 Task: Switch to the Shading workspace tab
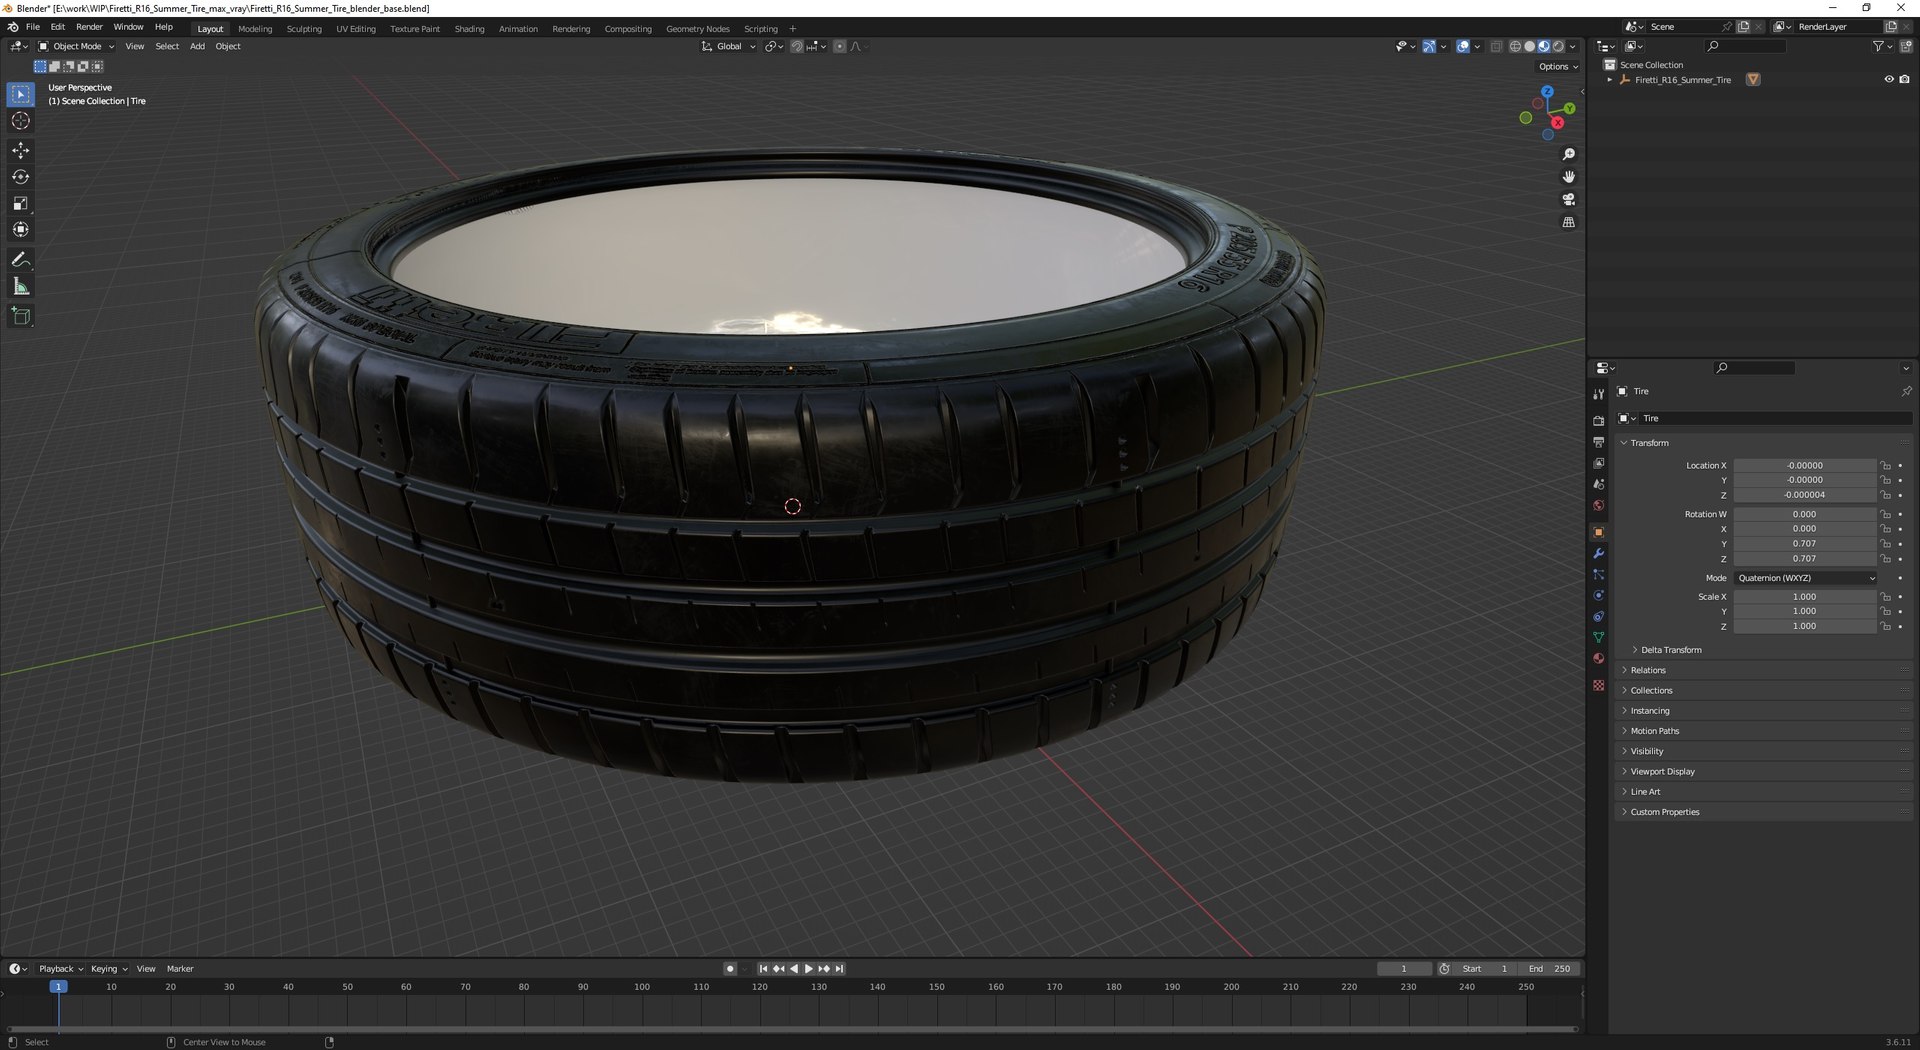coord(470,29)
